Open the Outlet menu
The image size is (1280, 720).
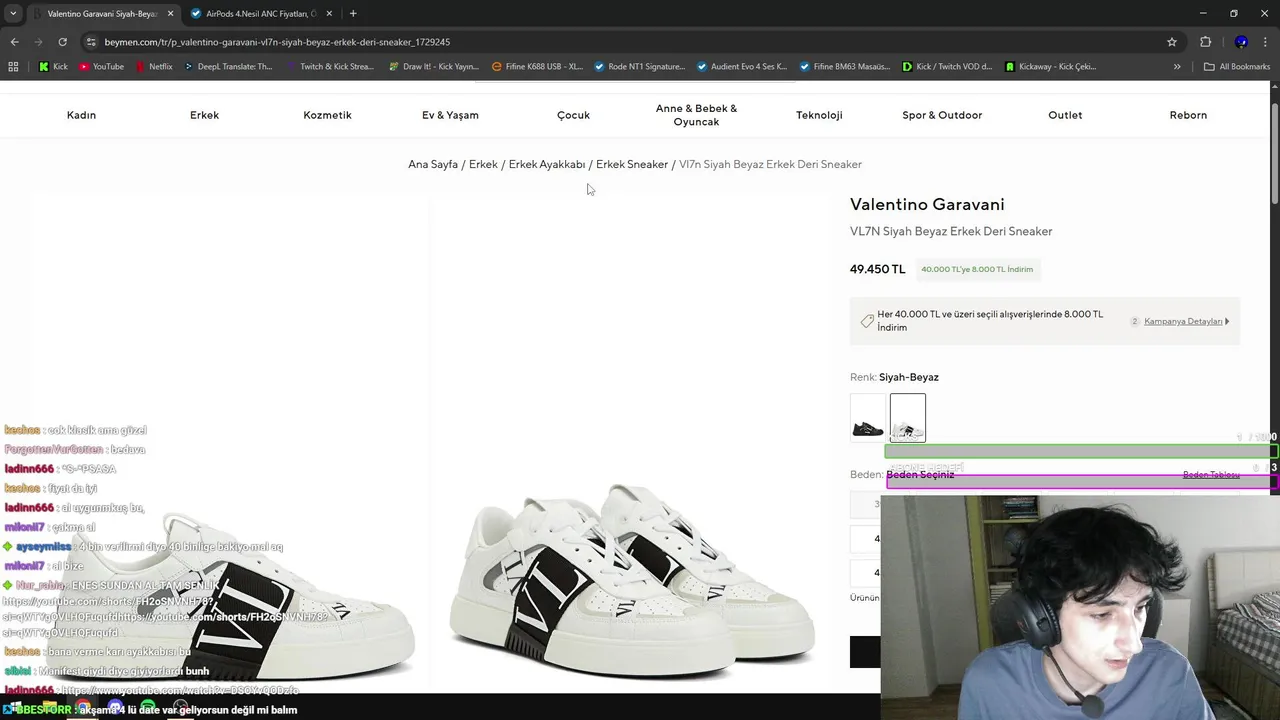1065,115
